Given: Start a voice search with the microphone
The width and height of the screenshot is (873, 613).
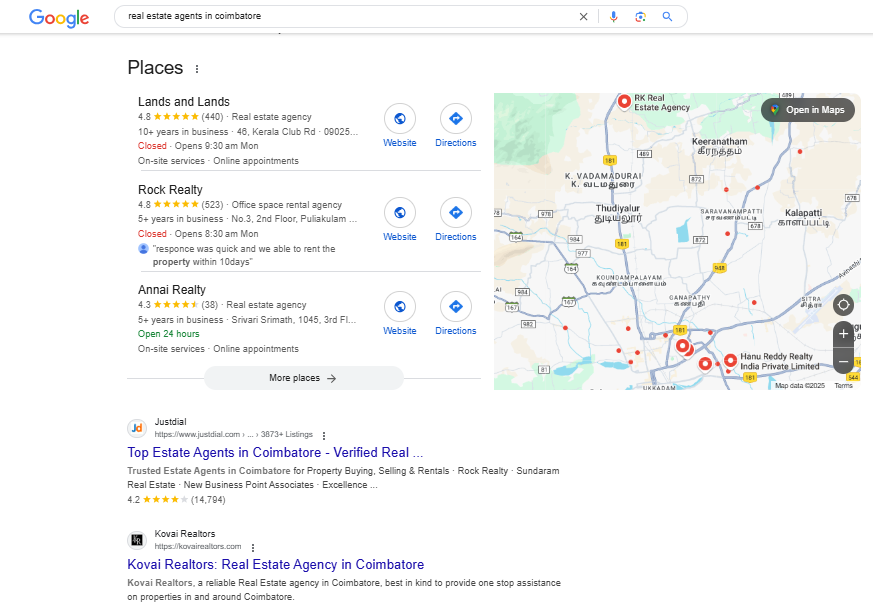Looking at the screenshot, I should (613, 17).
